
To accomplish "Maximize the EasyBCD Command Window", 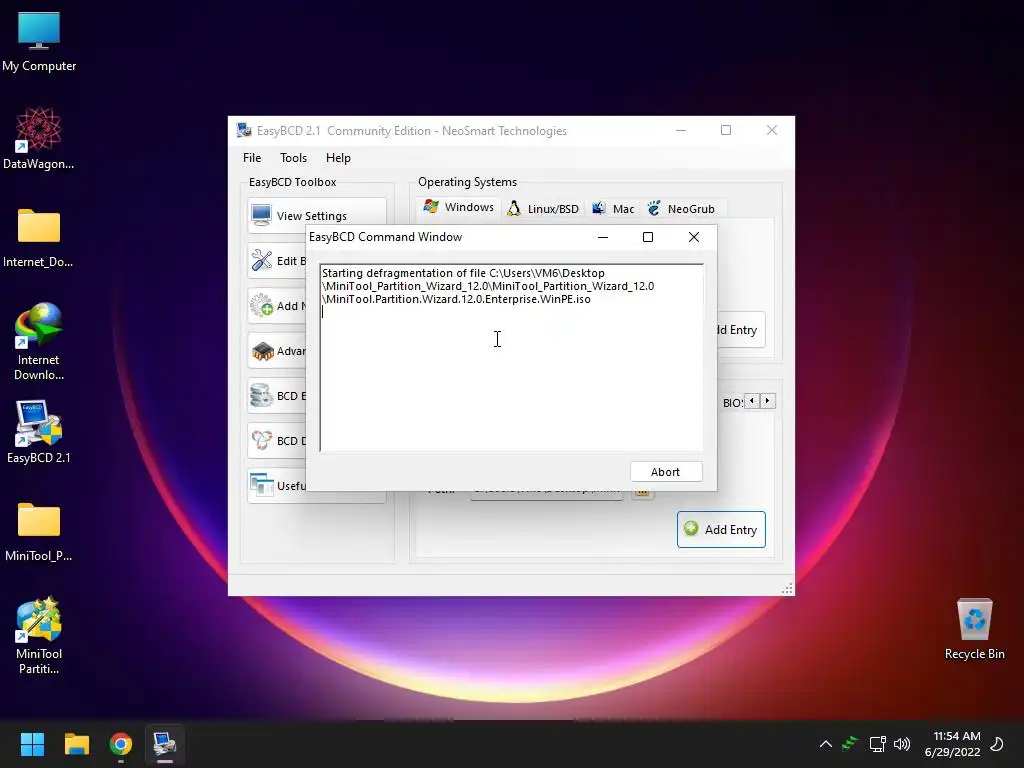I will [648, 237].
